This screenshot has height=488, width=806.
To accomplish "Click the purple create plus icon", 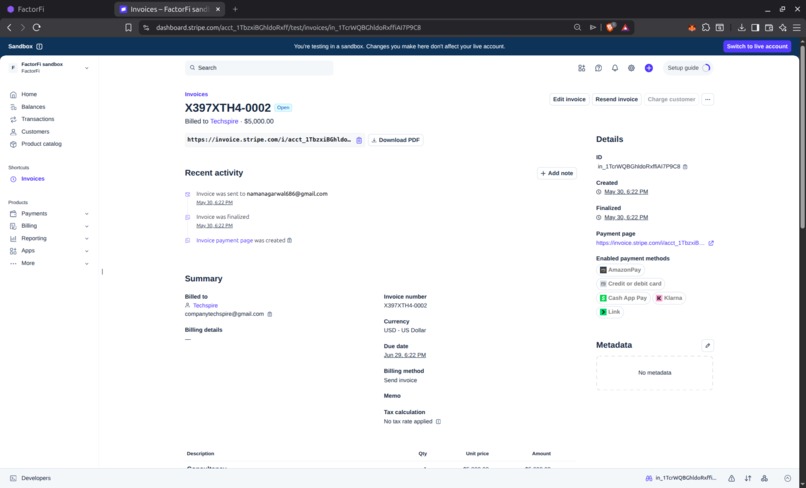I will [649, 68].
